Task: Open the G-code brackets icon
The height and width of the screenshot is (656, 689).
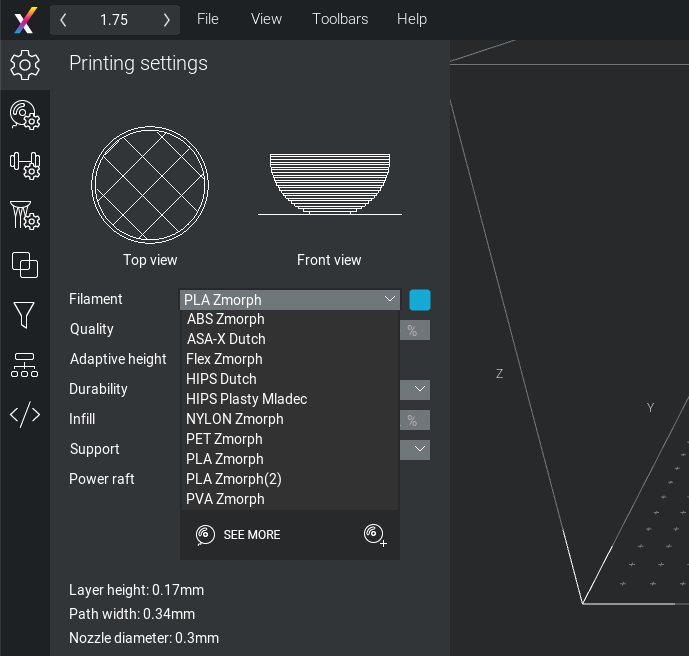Action: tap(25, 414)
